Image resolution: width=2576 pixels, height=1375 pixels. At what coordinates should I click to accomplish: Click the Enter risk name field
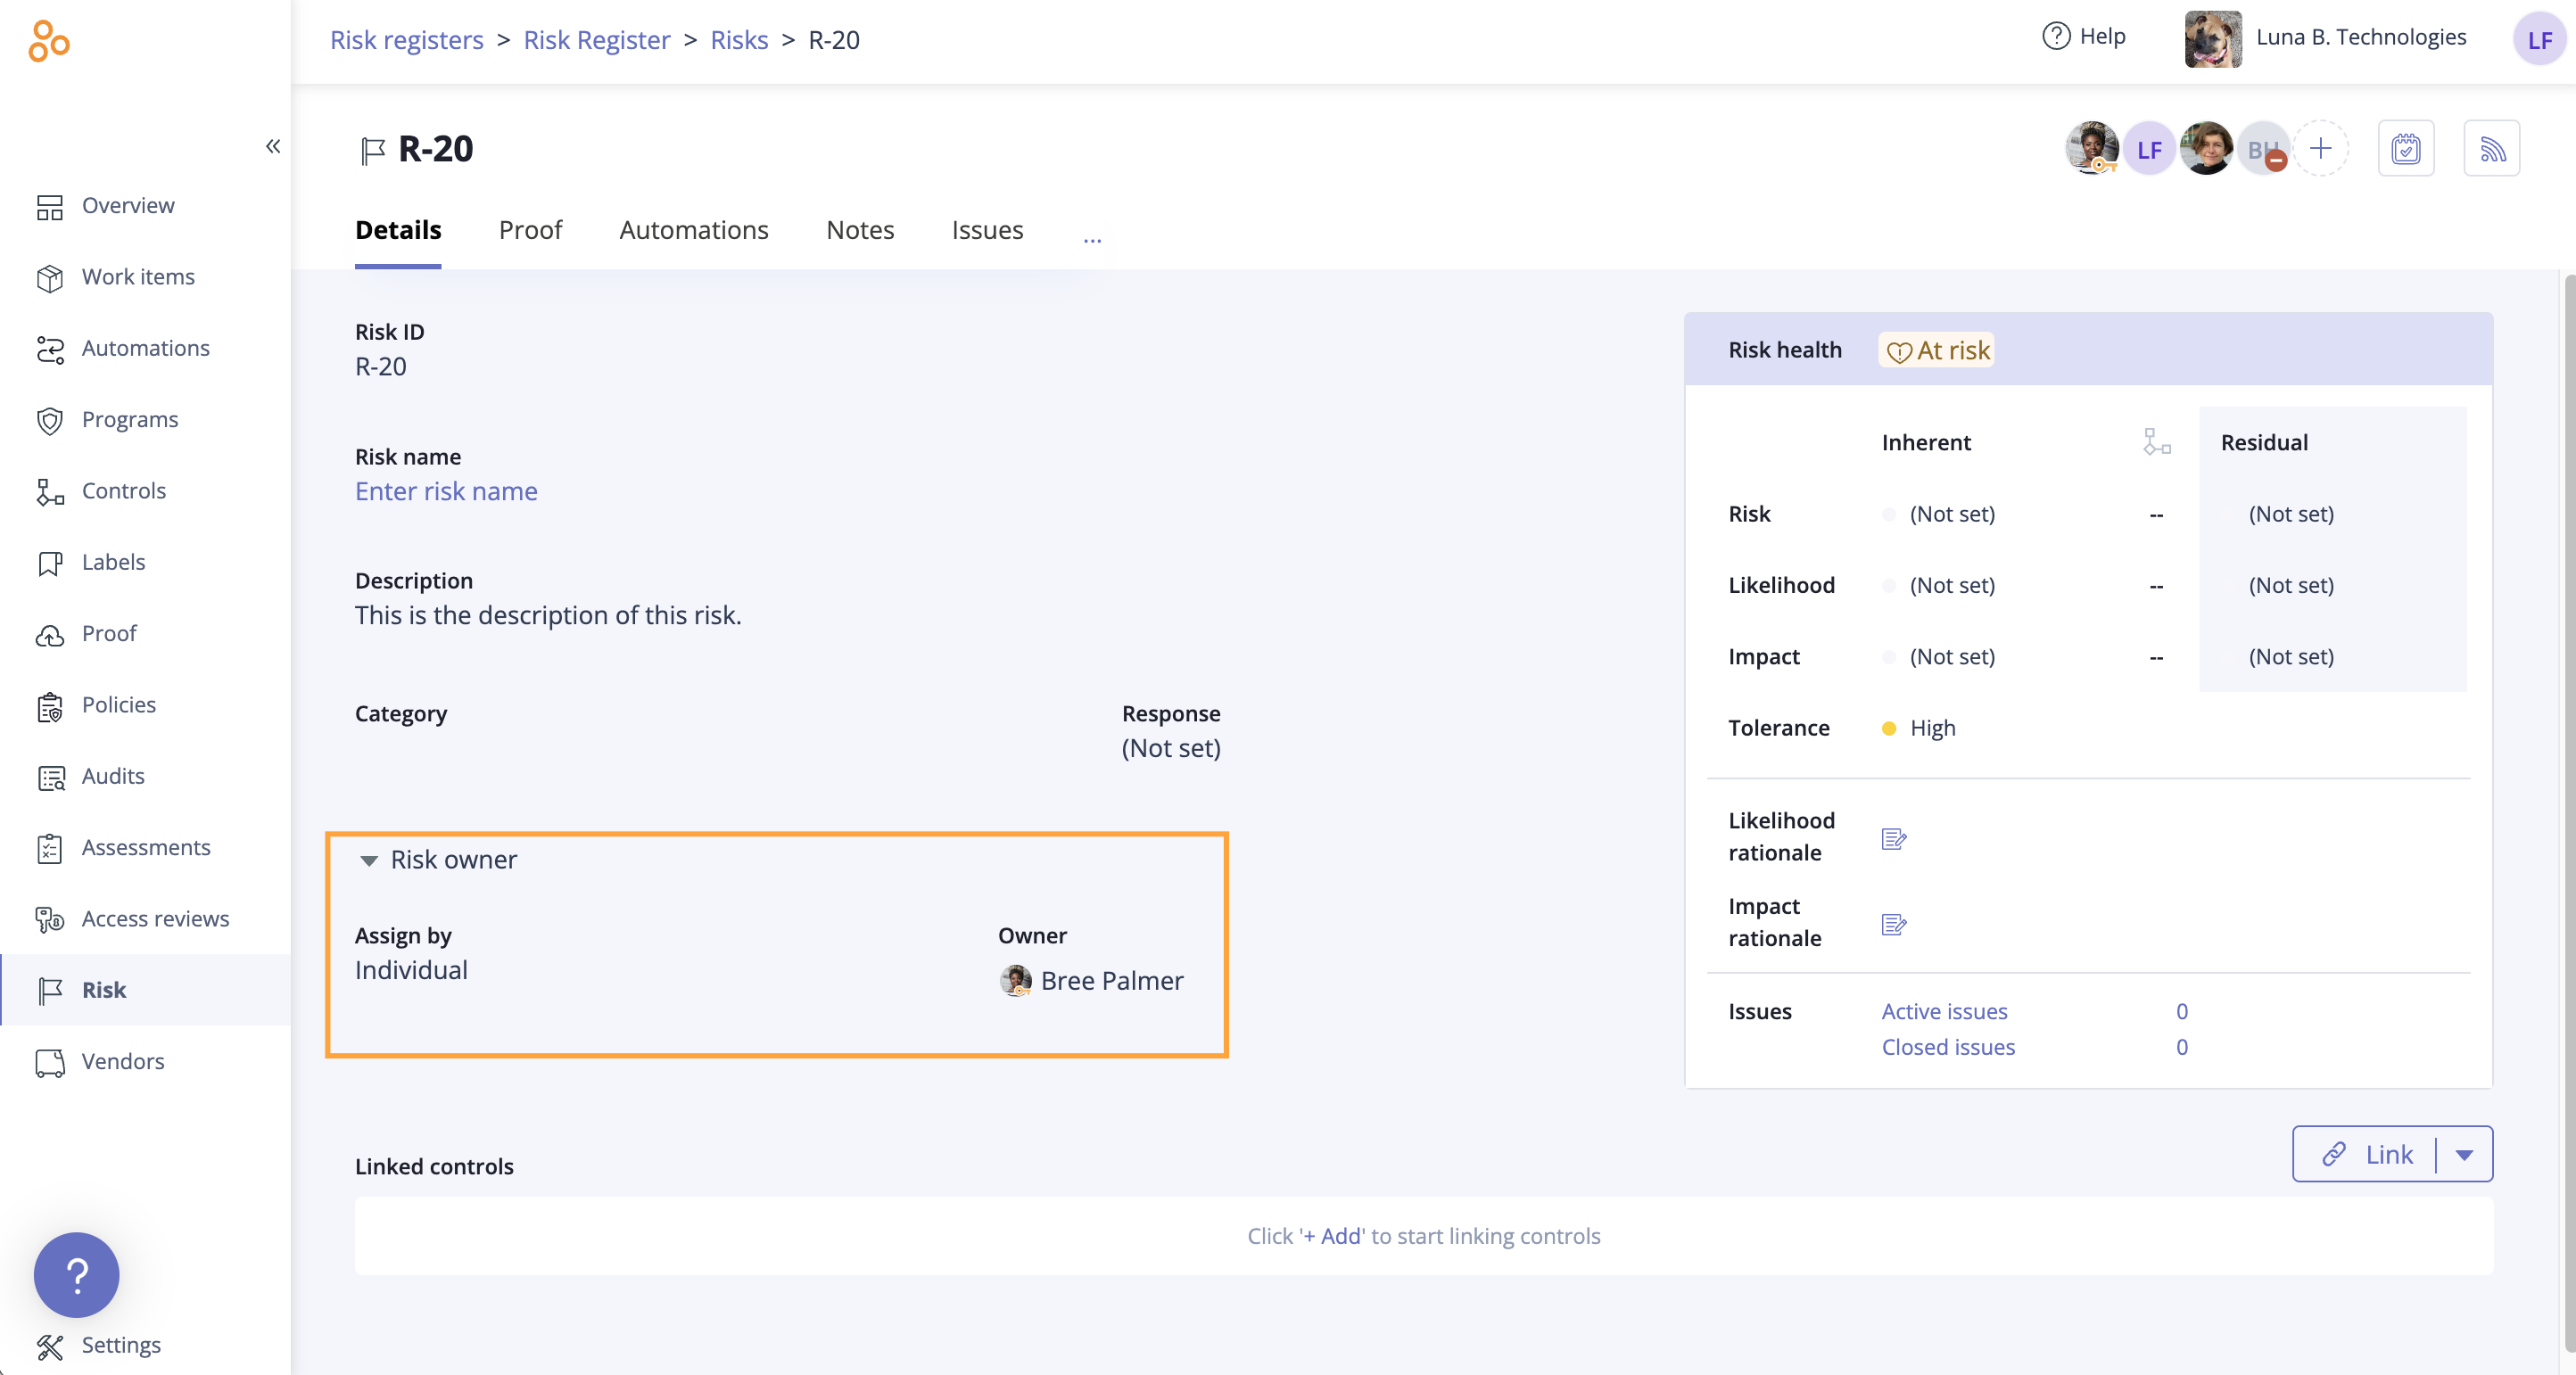pos(446,491)
